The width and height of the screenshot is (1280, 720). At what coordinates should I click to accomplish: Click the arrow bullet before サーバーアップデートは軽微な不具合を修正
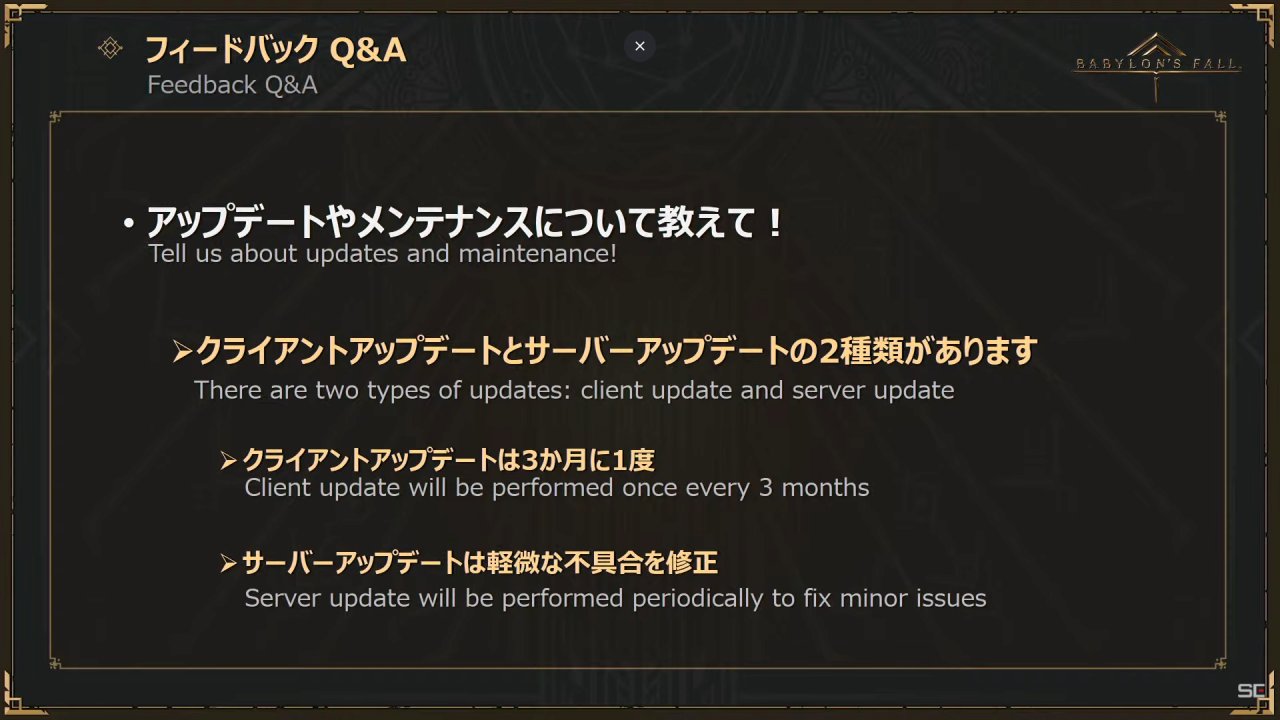229,564
